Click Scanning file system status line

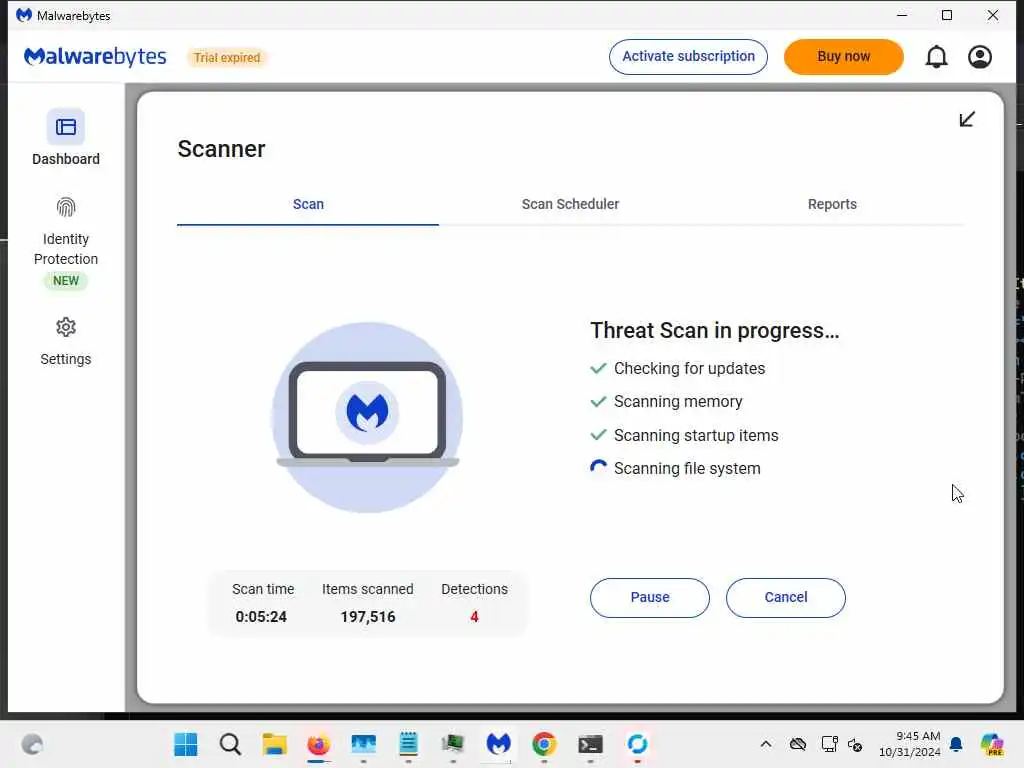coord(675,468)
